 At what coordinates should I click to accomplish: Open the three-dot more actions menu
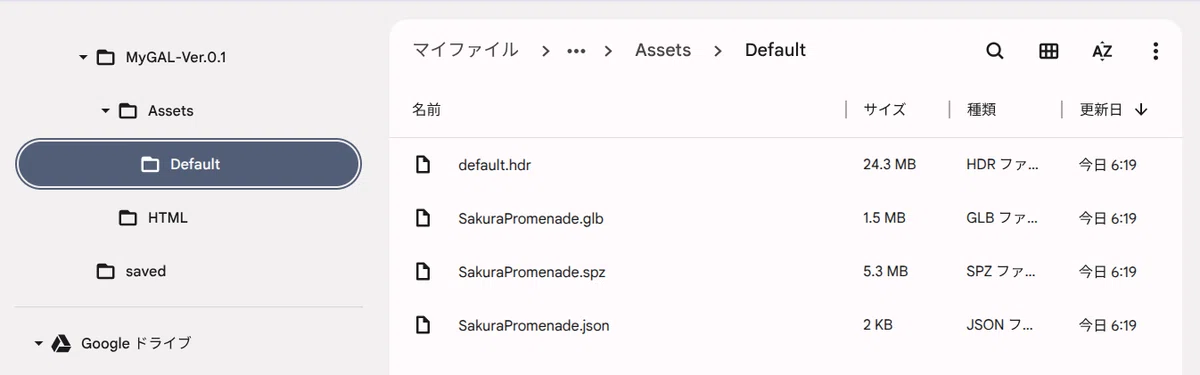1156,51
